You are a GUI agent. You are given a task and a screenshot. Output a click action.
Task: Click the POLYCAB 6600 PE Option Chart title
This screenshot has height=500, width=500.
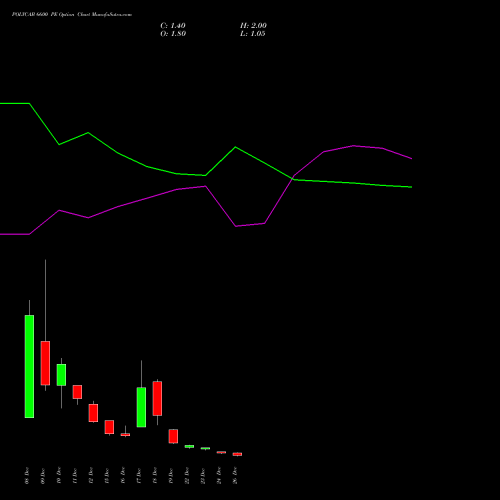coord(72,15)
